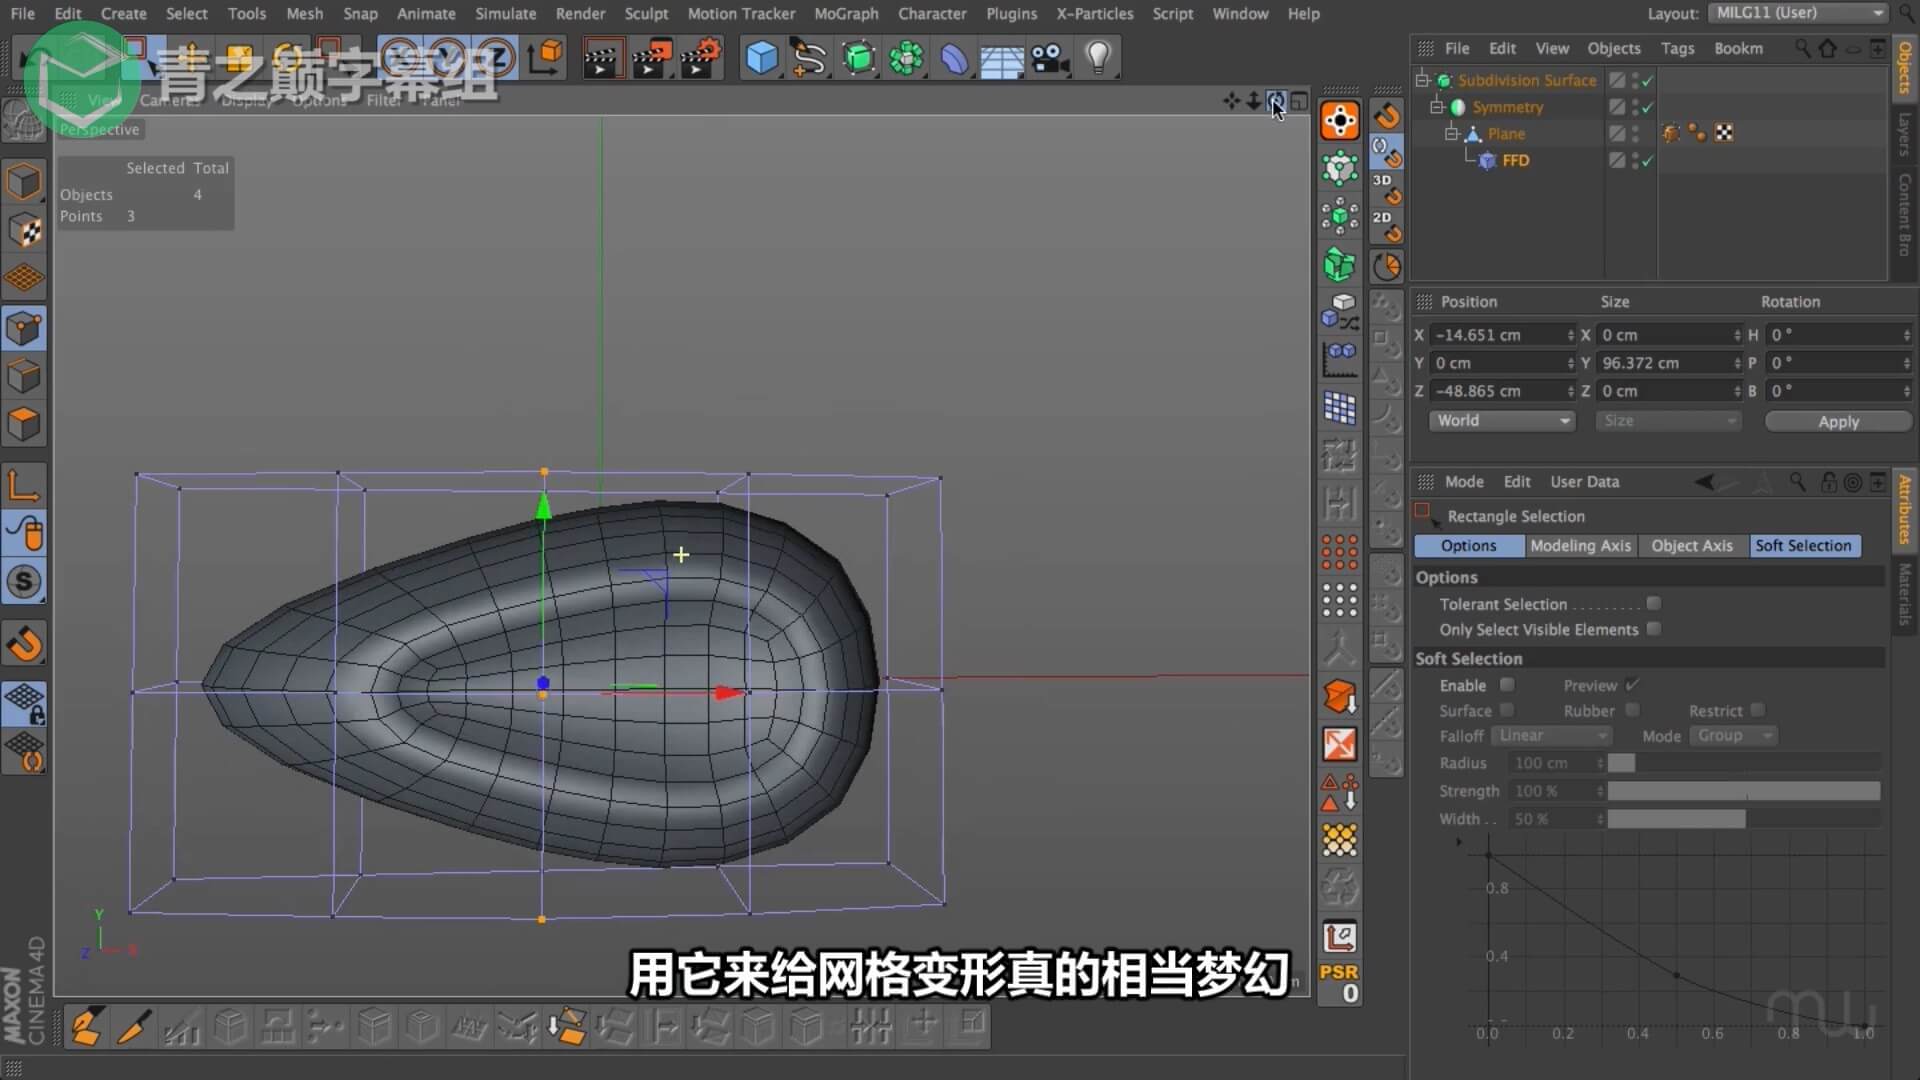Open the Camera object icon
This screenshot has width=1920, height=1080.
pos(1050,58)
